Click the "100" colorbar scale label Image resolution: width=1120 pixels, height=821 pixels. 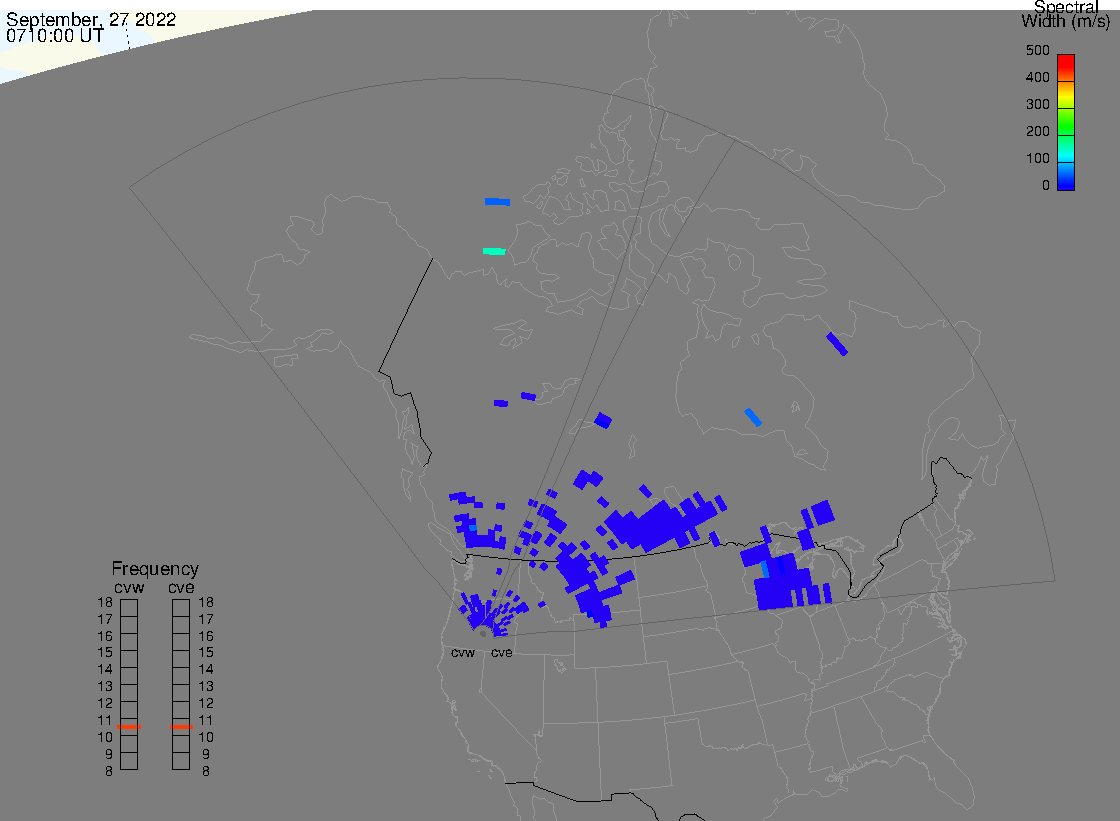tap(1037, 159)
